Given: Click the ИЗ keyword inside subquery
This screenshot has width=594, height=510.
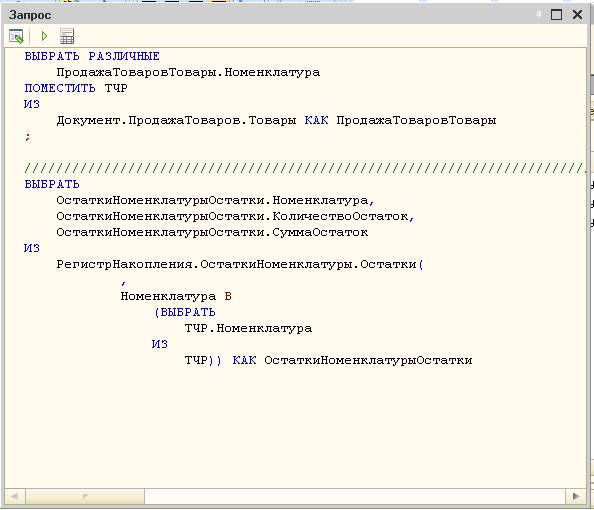Looking at the screenshot, I should (159, 344).
